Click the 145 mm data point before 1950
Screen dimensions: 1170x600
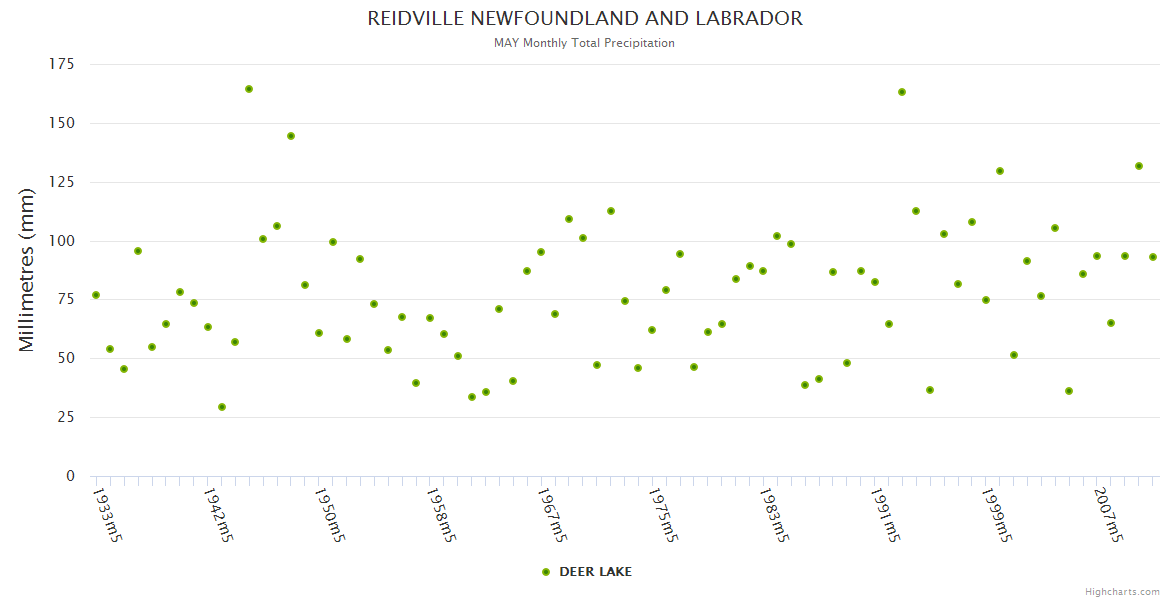tap(291, 136)
